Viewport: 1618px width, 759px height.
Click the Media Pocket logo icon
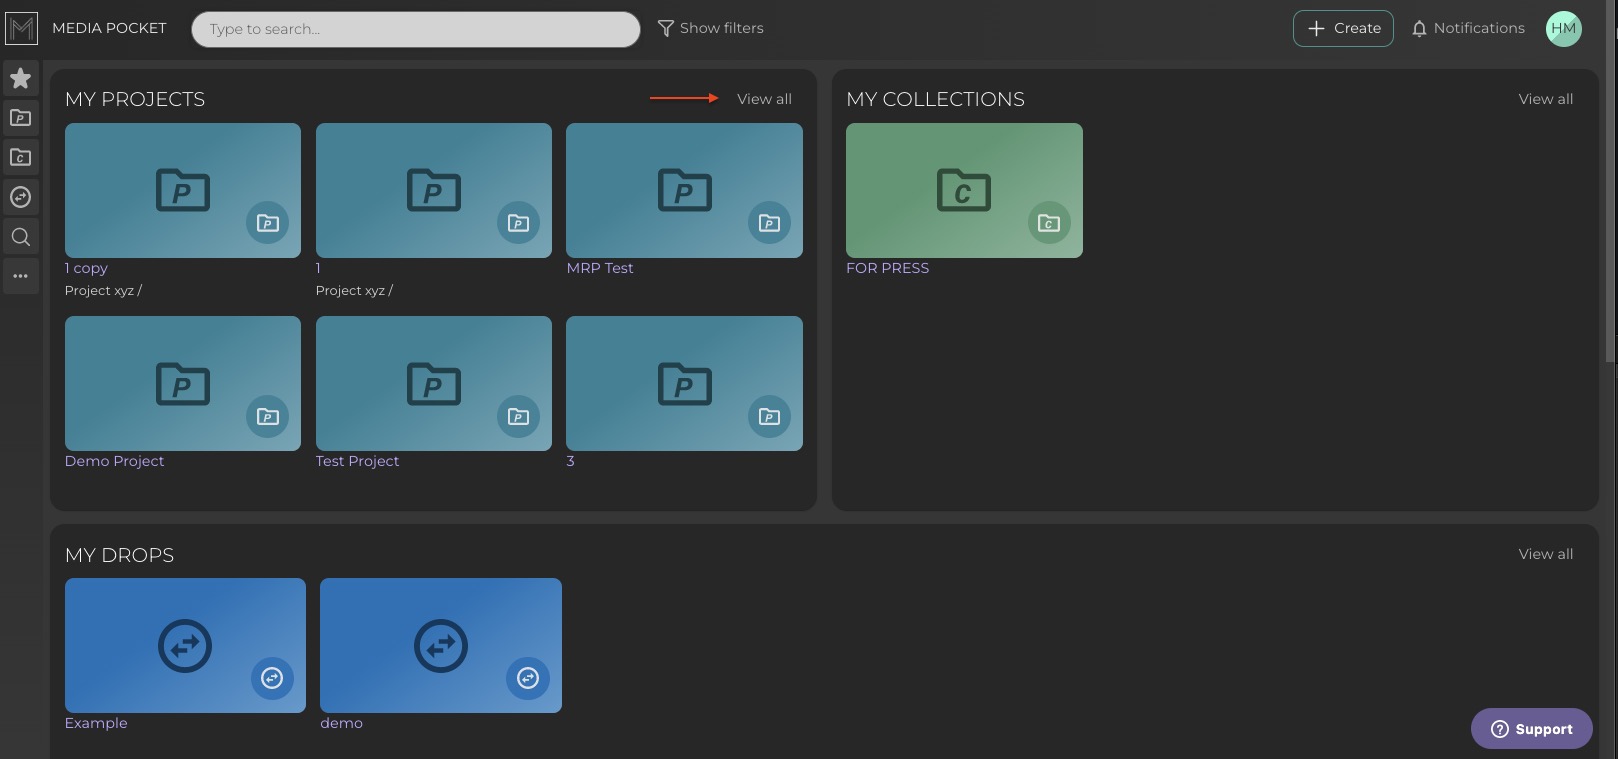(x=21, y=28)
